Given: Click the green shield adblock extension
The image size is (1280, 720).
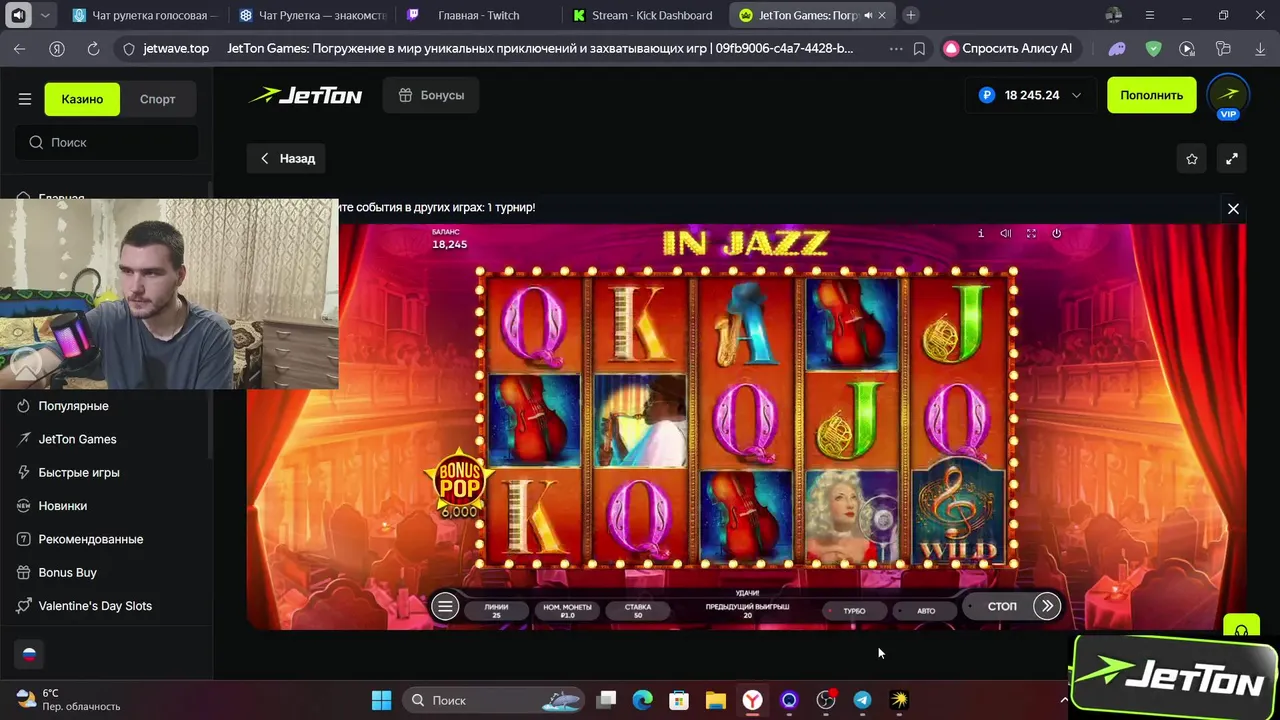Looking at the screenshot, I should click(1153, 48).
